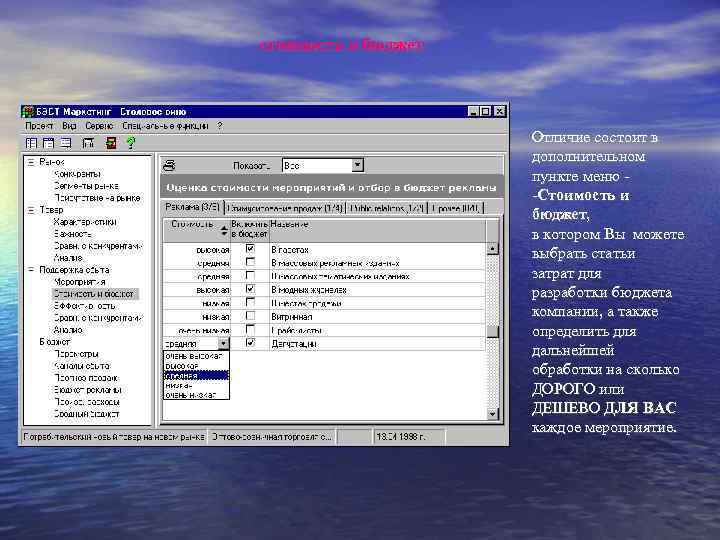Click the red exit door toolbar icon
The height and width of the screenshot is (540, 720).
pyautogui.click(x=111, y=143)
